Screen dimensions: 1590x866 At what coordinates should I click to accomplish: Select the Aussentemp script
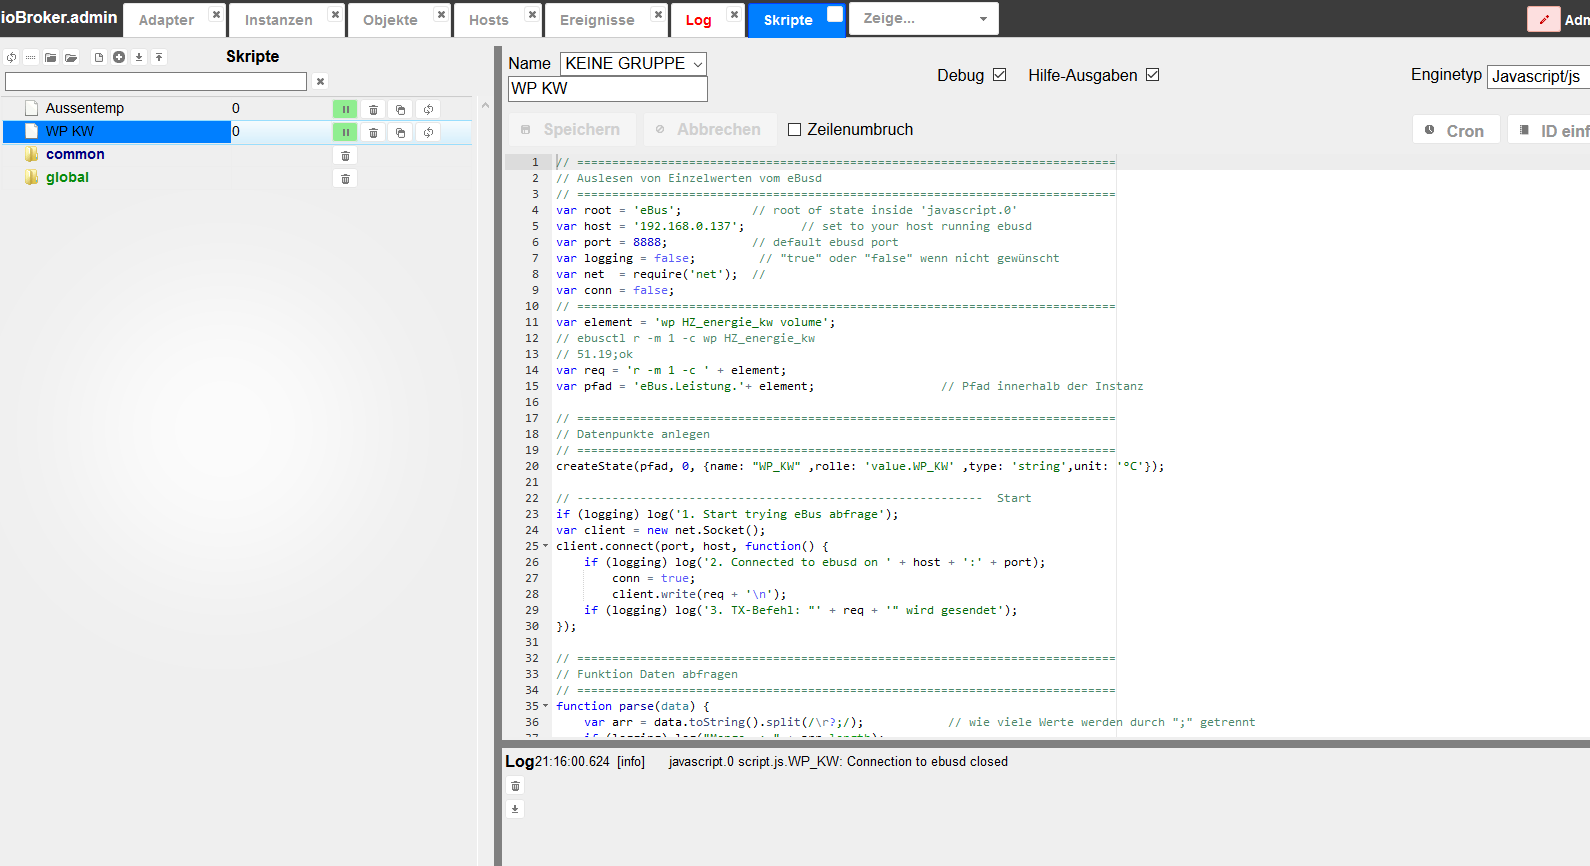tap(84, 108)
